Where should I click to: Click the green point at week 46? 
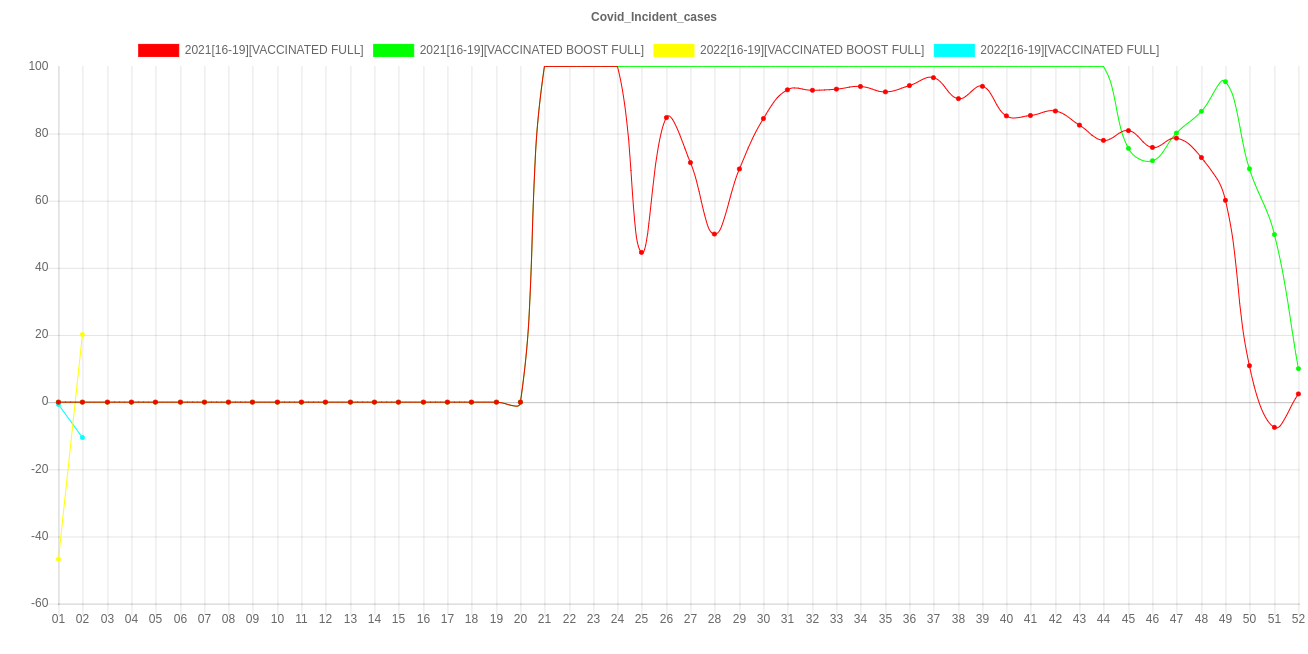tap(1152, 160)
